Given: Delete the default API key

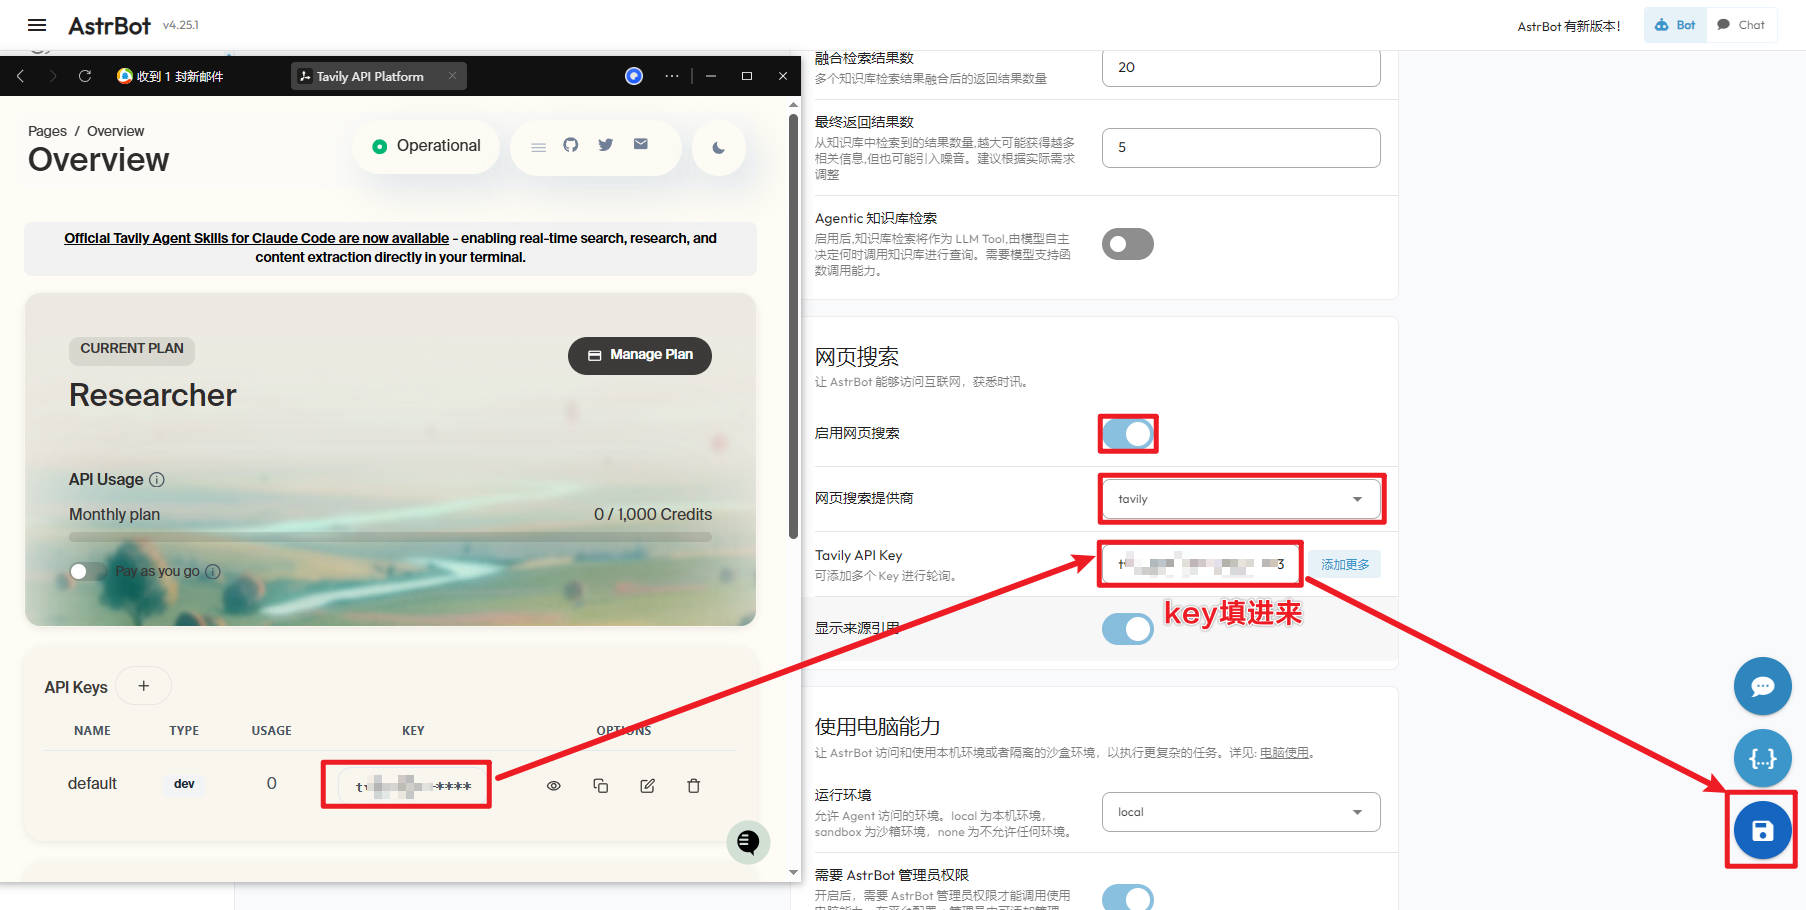Looking at the screenshot, I should tap(694, 786).
